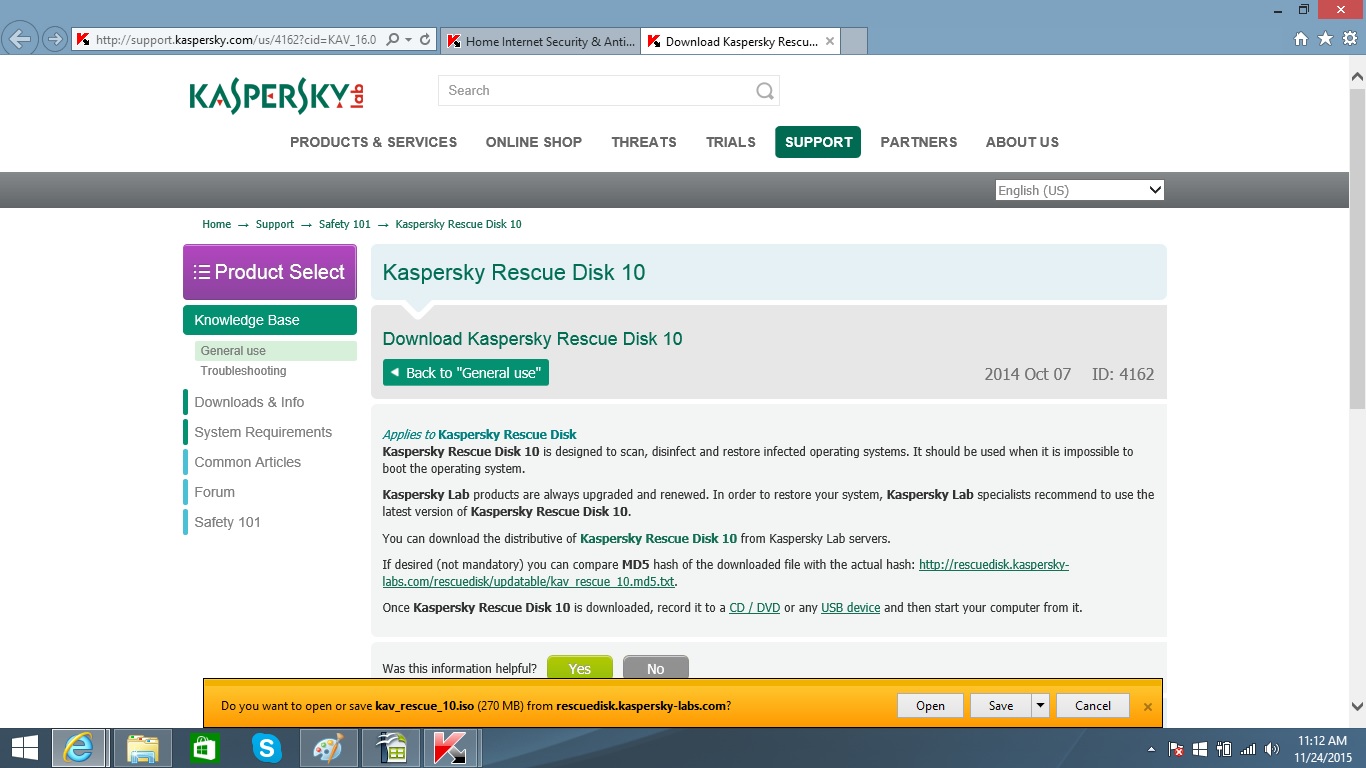The image size is (1366, 768).
Task: Open the address bar autocomplete dropdown arrow
Action: coord(408,39)
